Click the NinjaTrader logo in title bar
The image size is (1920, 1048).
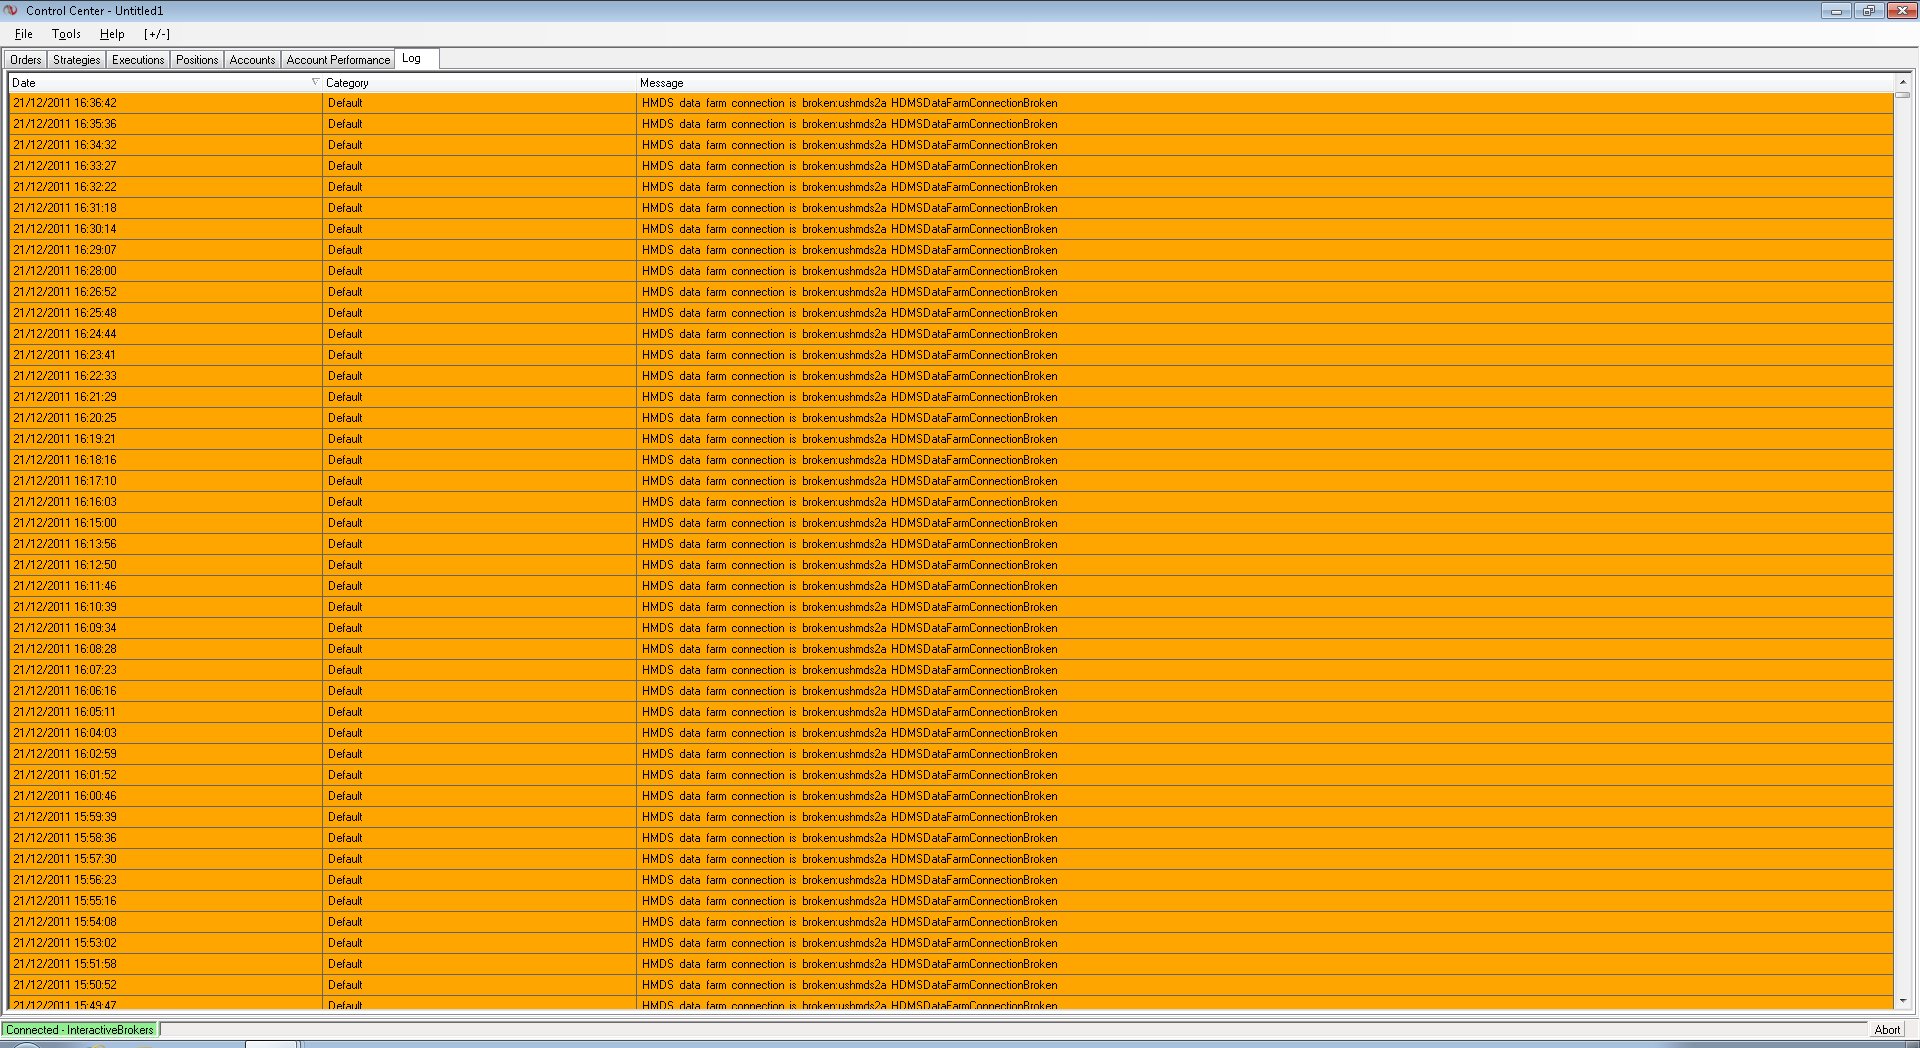click(x=11, y=10)
